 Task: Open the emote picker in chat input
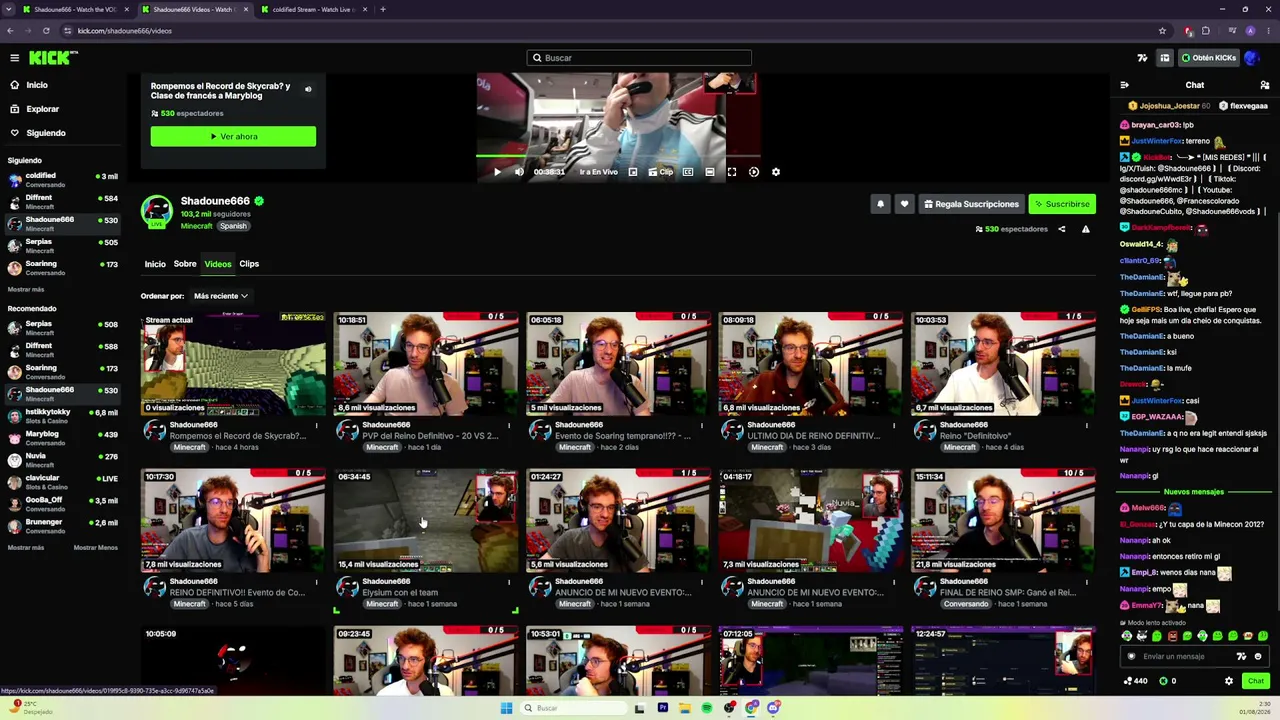[x=1258, y=657]
